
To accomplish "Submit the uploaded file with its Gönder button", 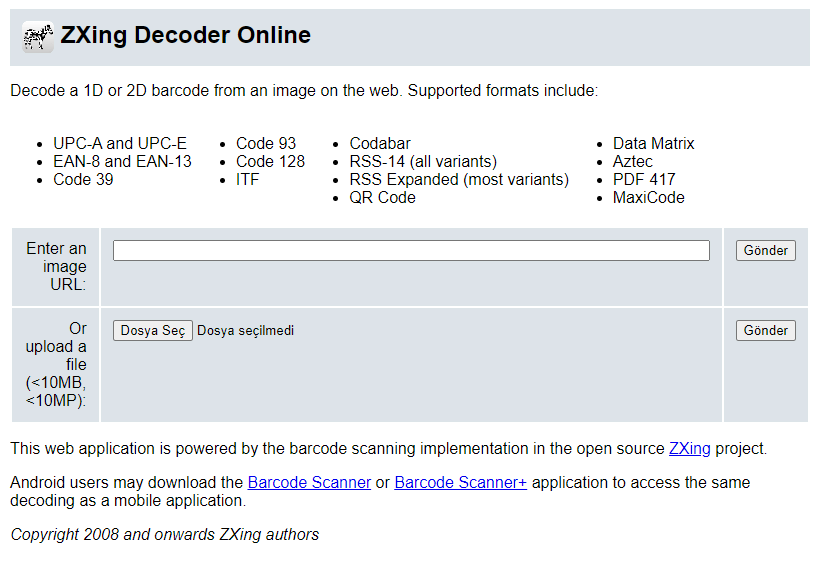I will [x=766, y=331].
